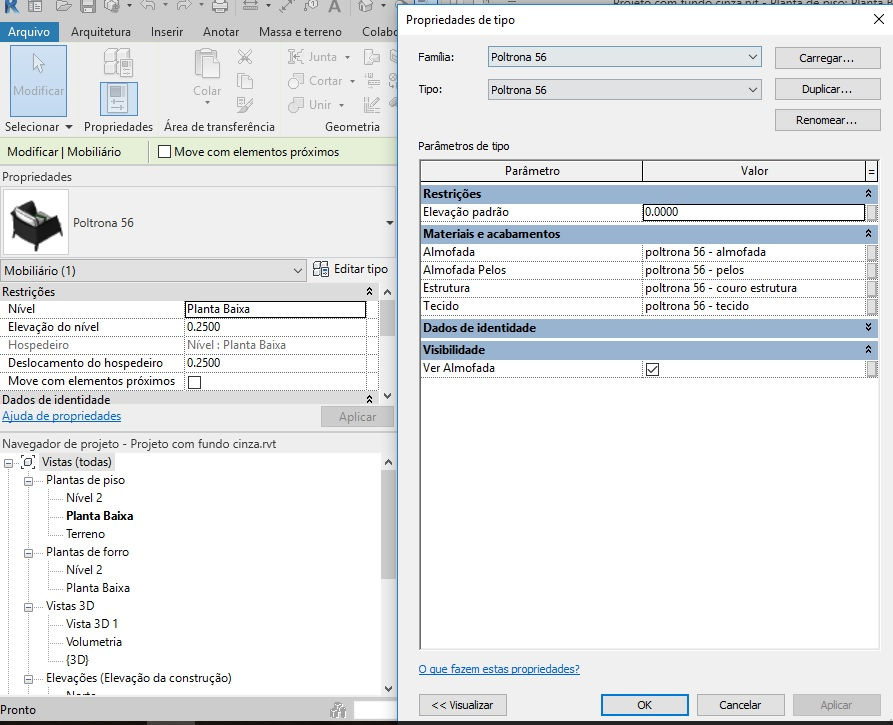Switch to the Arquitetura ribbon tab

(x=100, y=32)
